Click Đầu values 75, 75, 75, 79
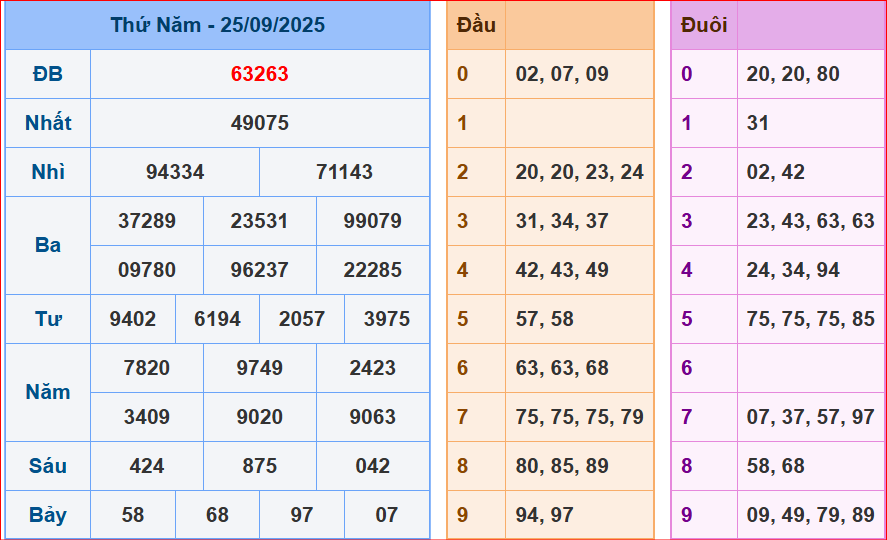 click(579, 417)
